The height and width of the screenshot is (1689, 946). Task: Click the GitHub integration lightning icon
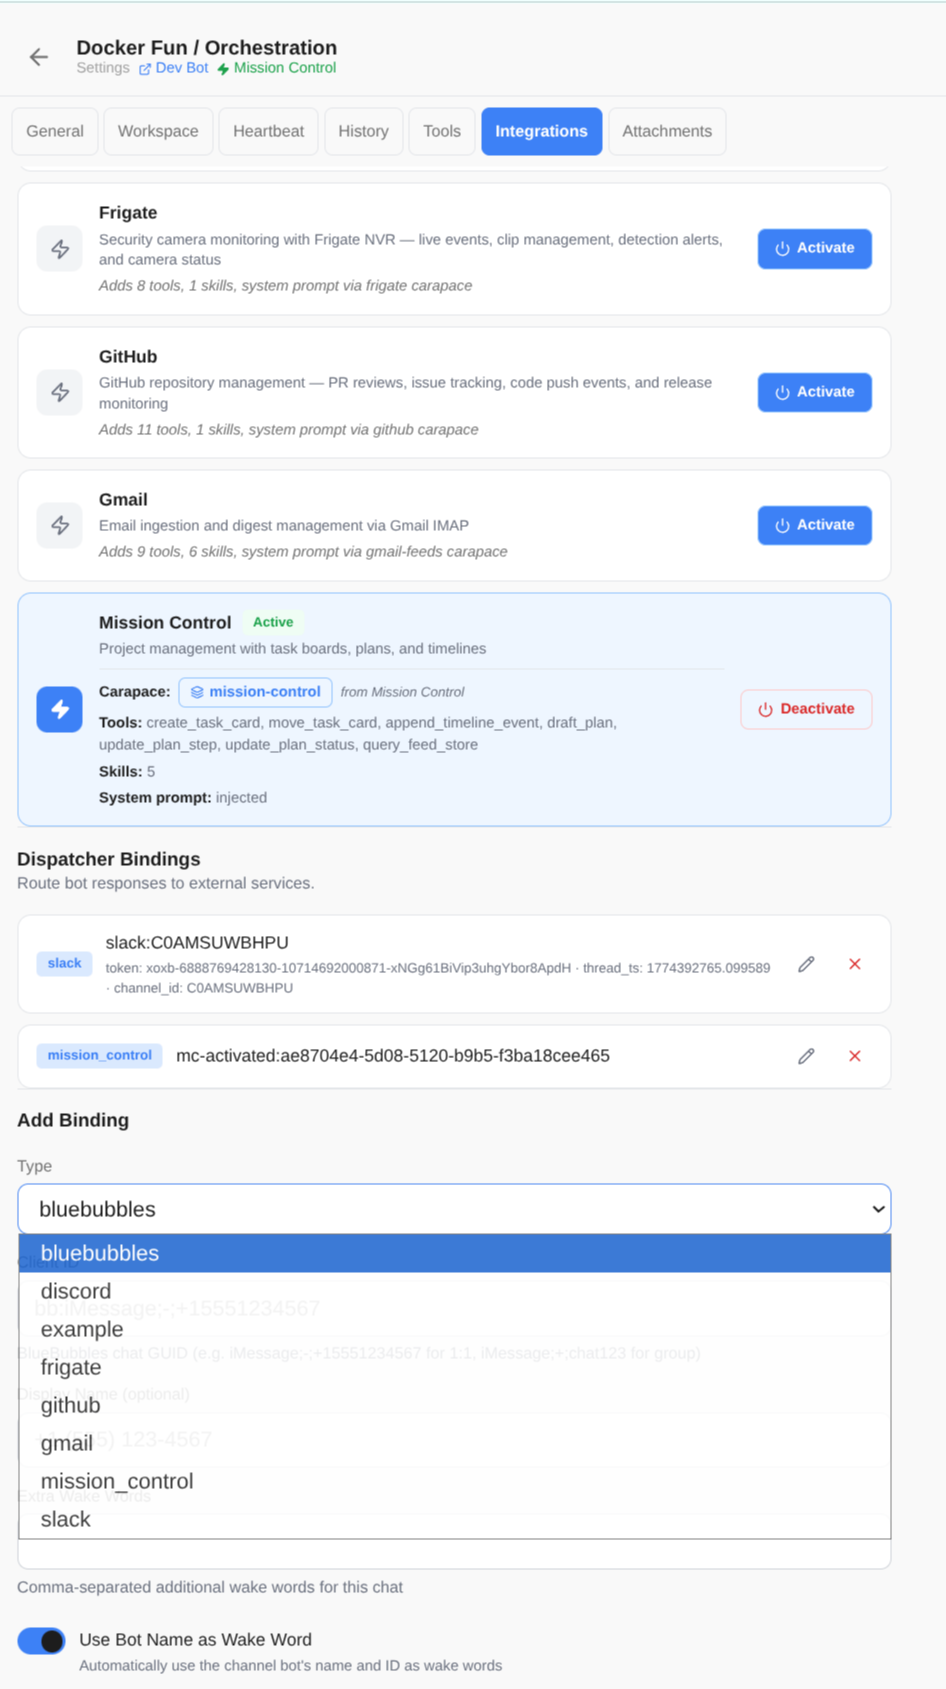tap(59, 392)
